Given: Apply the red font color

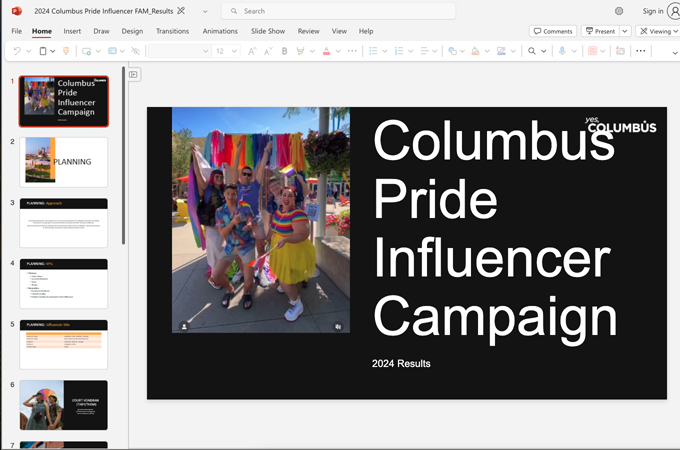Looking at the screenshot, I should [327, 51].
